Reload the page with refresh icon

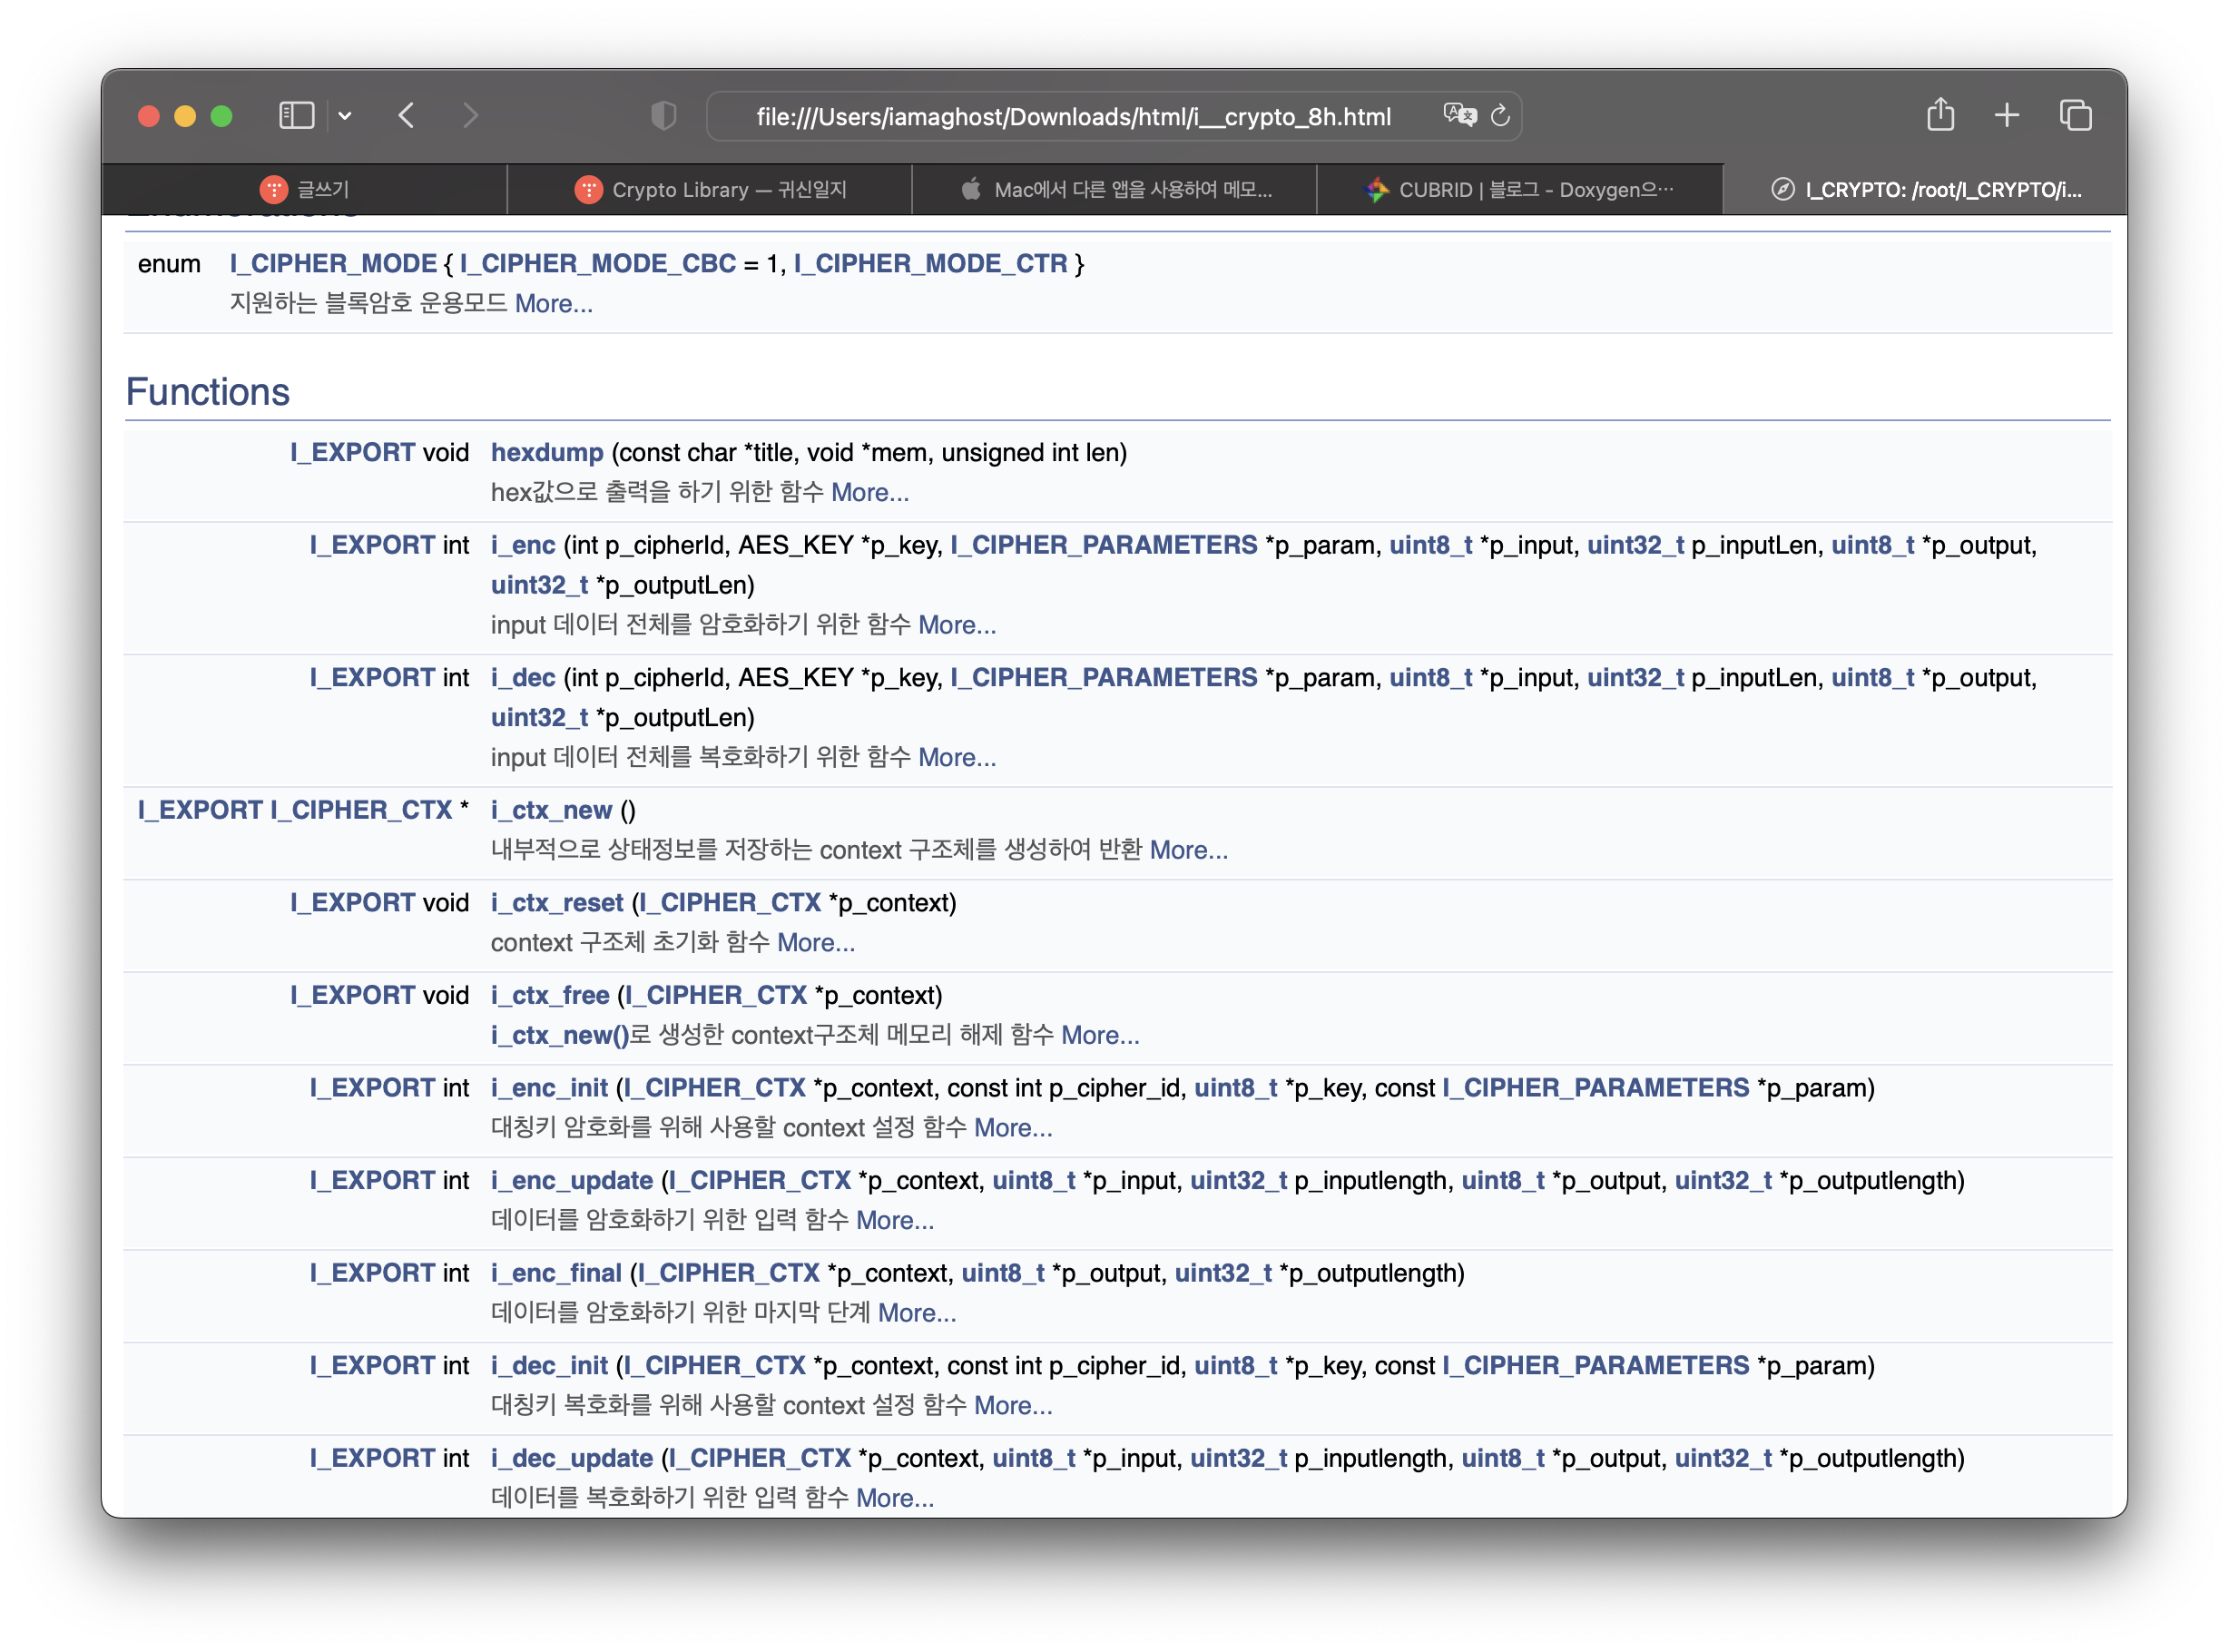(x=1500, y=116)
